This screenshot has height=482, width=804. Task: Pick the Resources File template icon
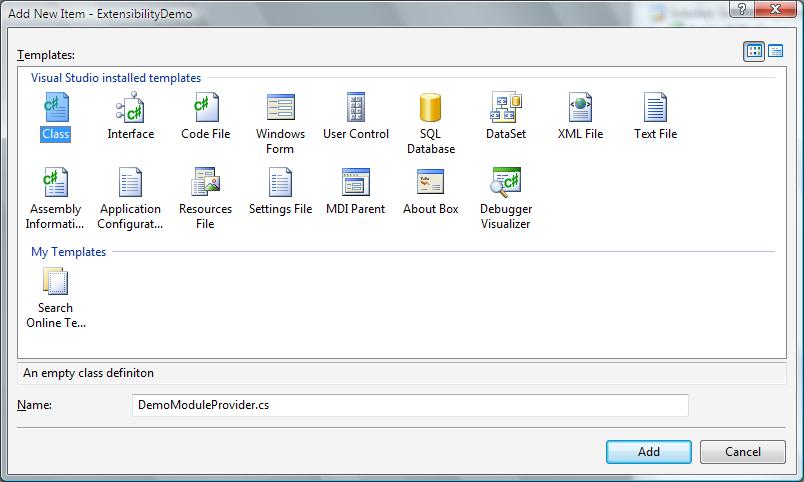pos(206,182)
